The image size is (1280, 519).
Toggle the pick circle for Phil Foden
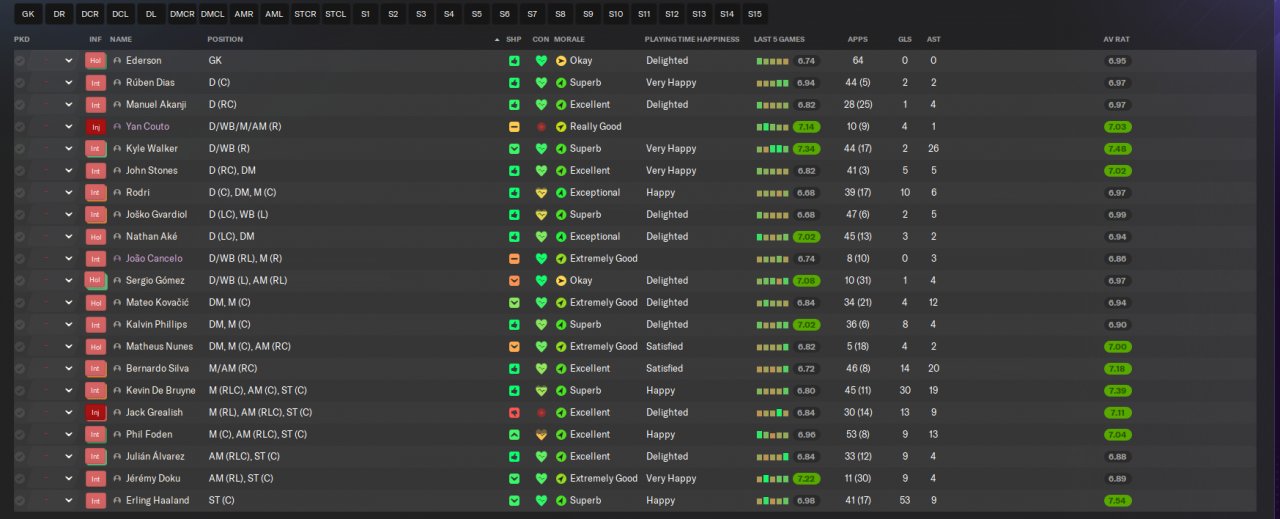19,435
